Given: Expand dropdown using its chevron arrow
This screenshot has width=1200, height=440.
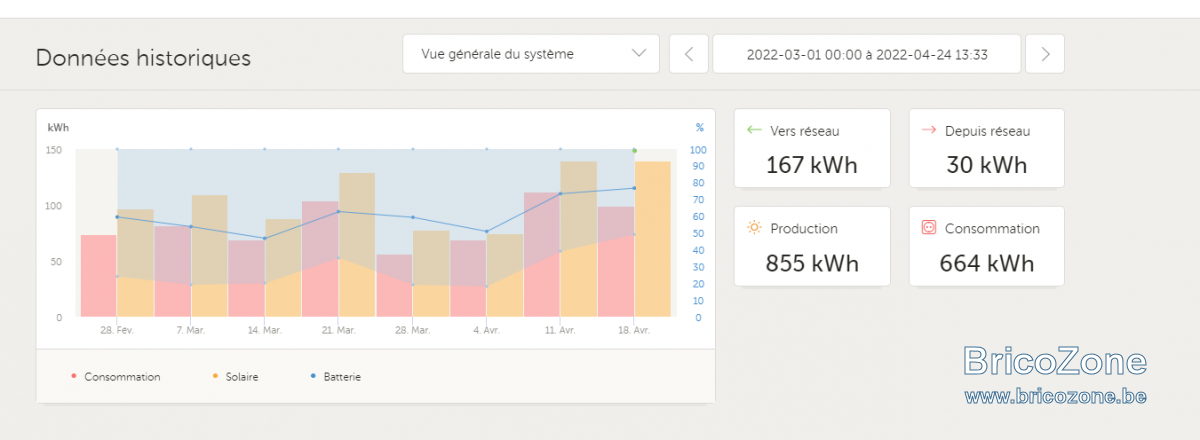Looking at the screenshot, I should point(640,54).
